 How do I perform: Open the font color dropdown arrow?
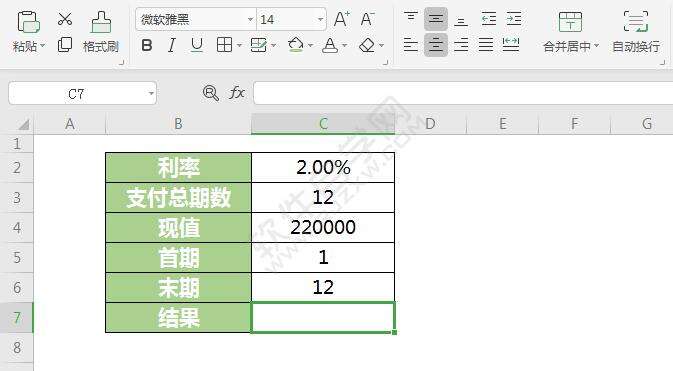[x=344, y=45]
